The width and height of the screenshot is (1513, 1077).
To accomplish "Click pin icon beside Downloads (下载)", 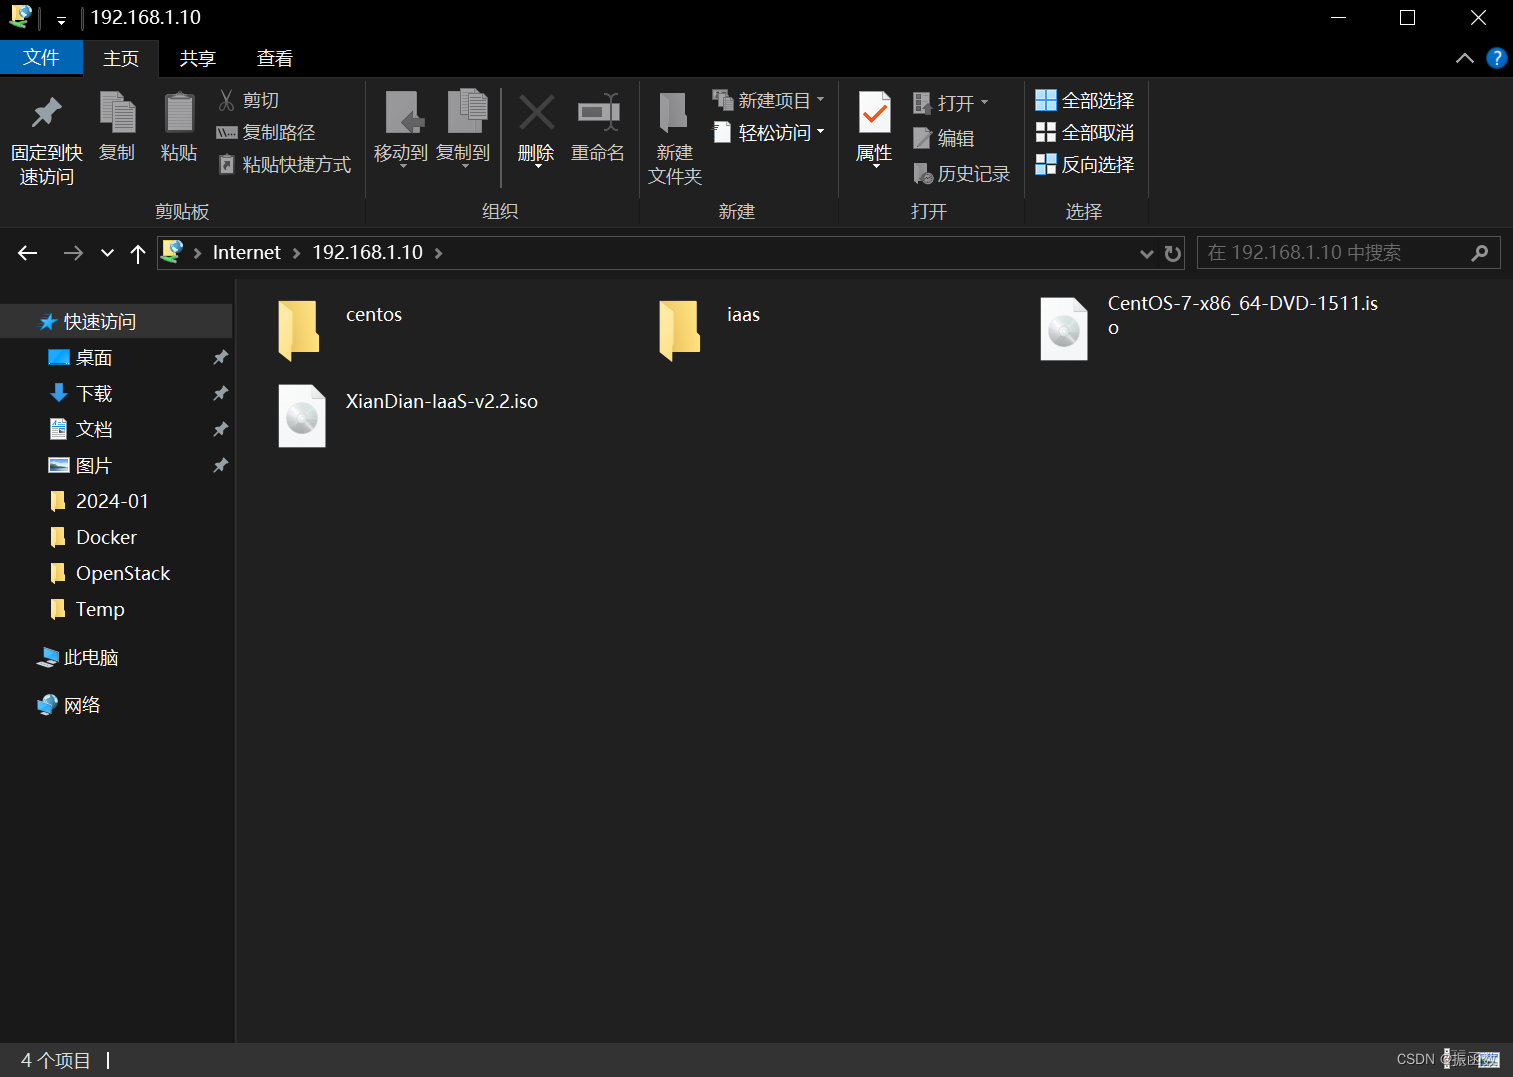I will [220, 393].
